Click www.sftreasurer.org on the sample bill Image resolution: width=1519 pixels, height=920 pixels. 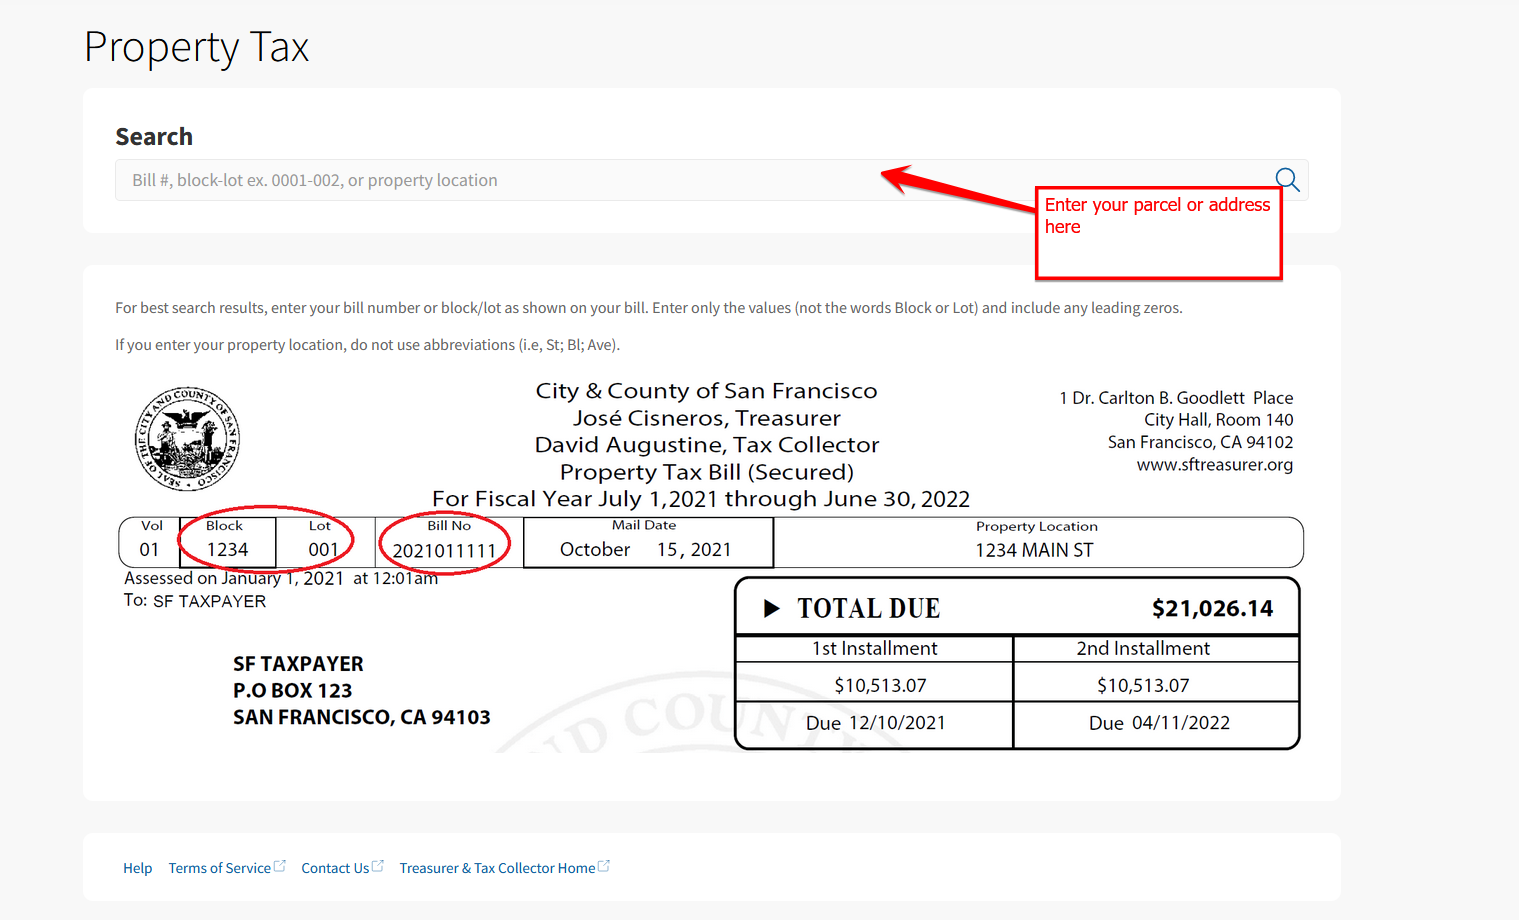coord(1214,465)
